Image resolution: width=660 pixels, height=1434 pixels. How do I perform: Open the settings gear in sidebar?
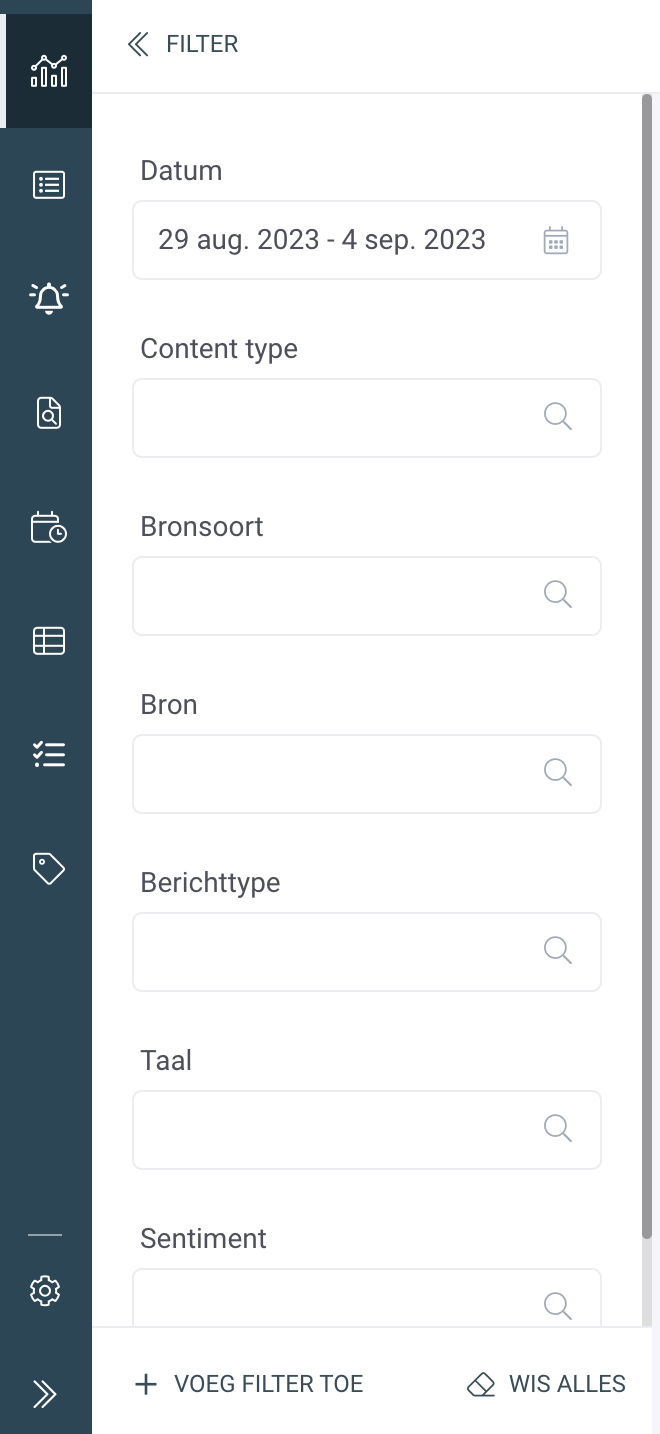(45, 1291)
